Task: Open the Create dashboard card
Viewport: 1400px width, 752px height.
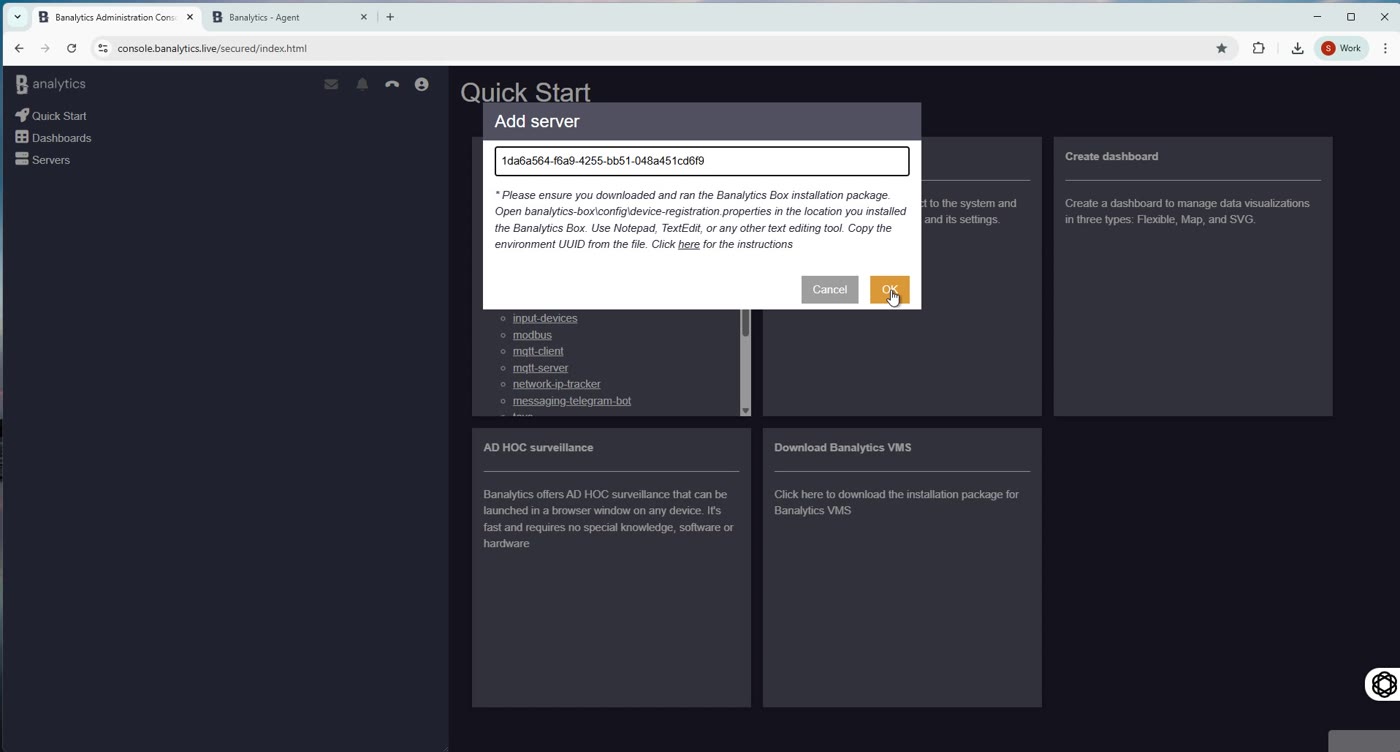Action: click(x=1193, y=276)
